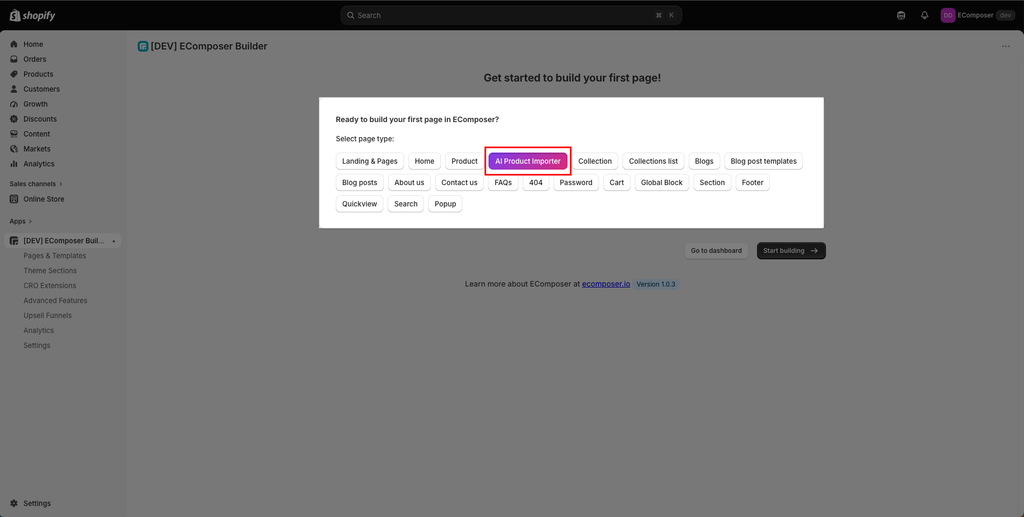
Task: Open Pages & Templates
Action: click(x=54, y=256)
